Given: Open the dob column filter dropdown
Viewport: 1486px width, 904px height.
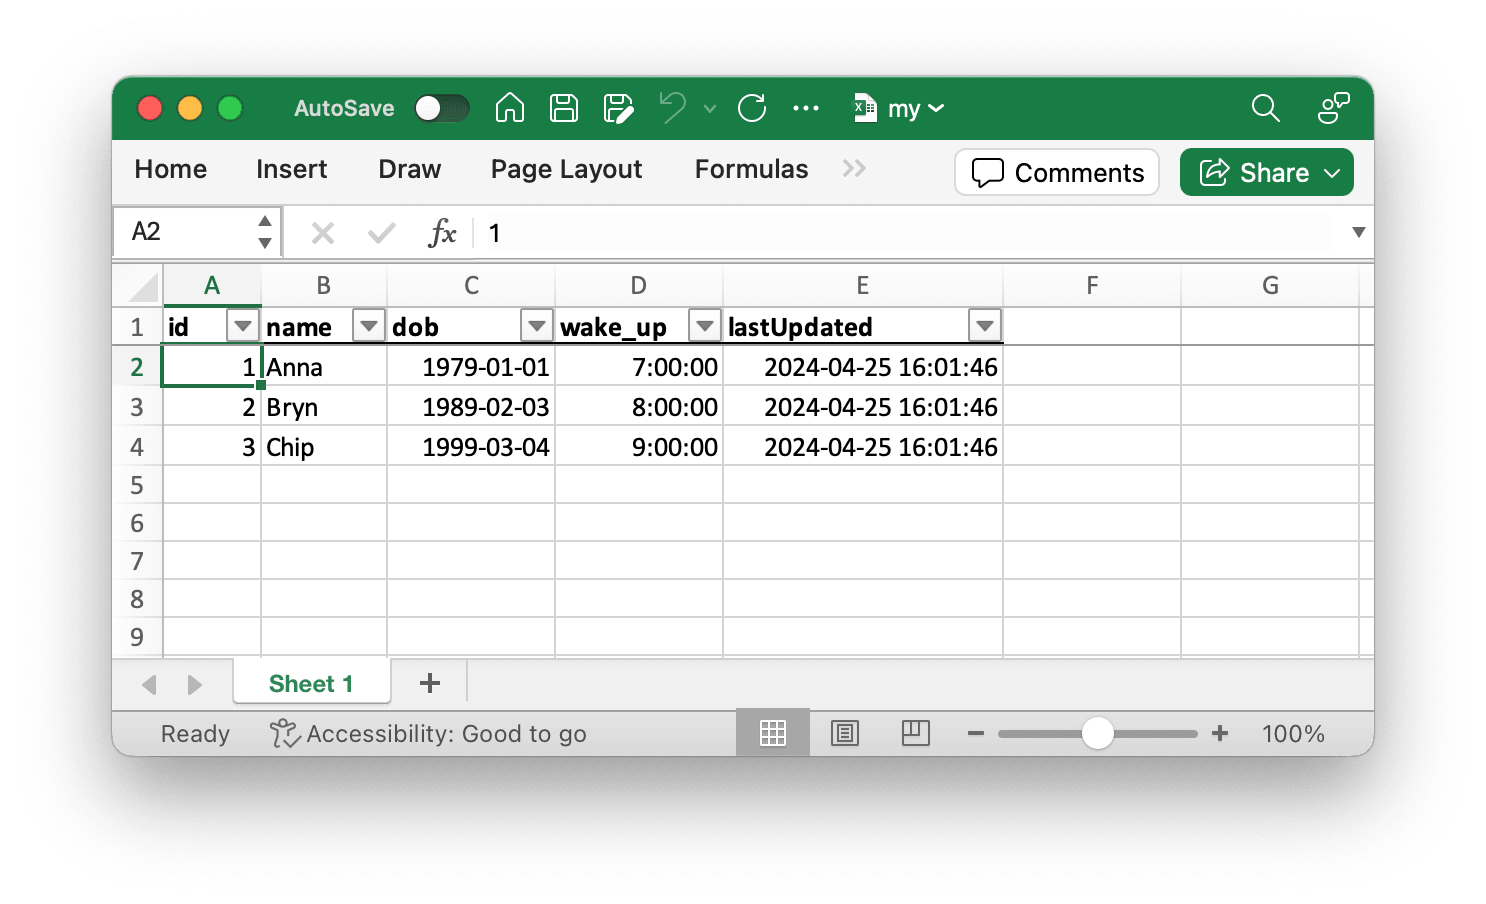Looking at the screenshot, I should coord(537,326).
